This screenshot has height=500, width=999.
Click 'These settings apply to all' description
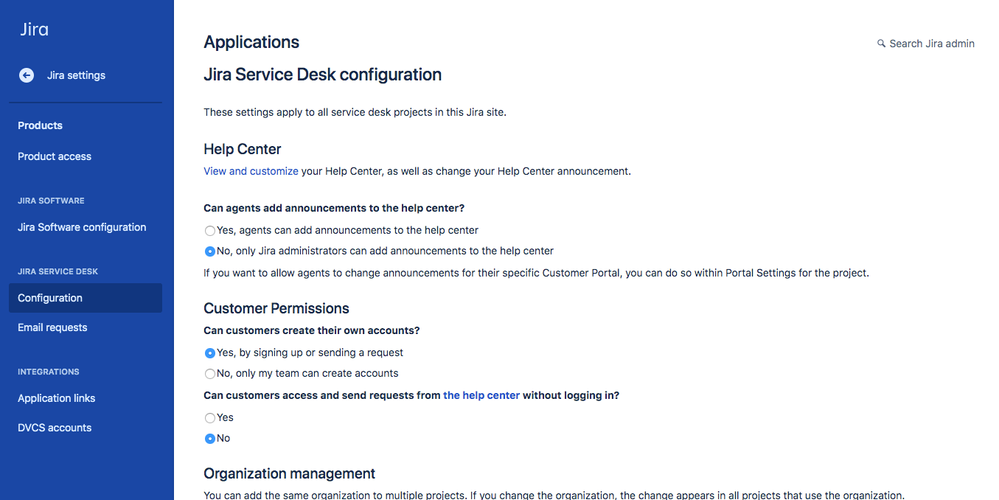click(355, 112)
